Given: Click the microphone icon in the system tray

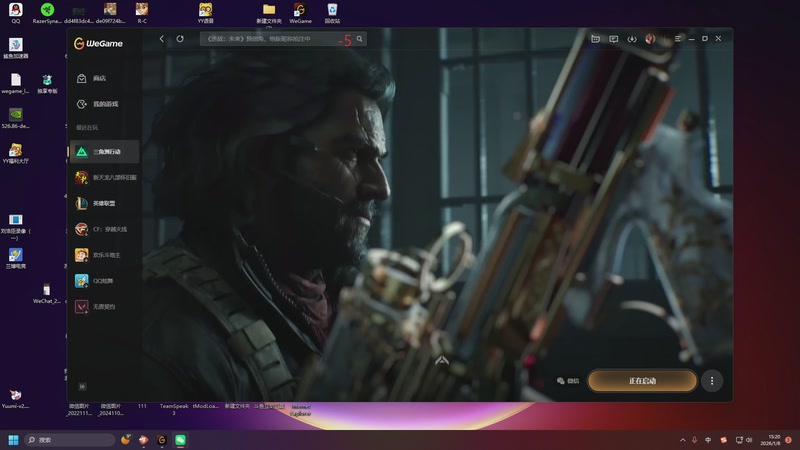Looking at the screenshot, I should (694, 440).
